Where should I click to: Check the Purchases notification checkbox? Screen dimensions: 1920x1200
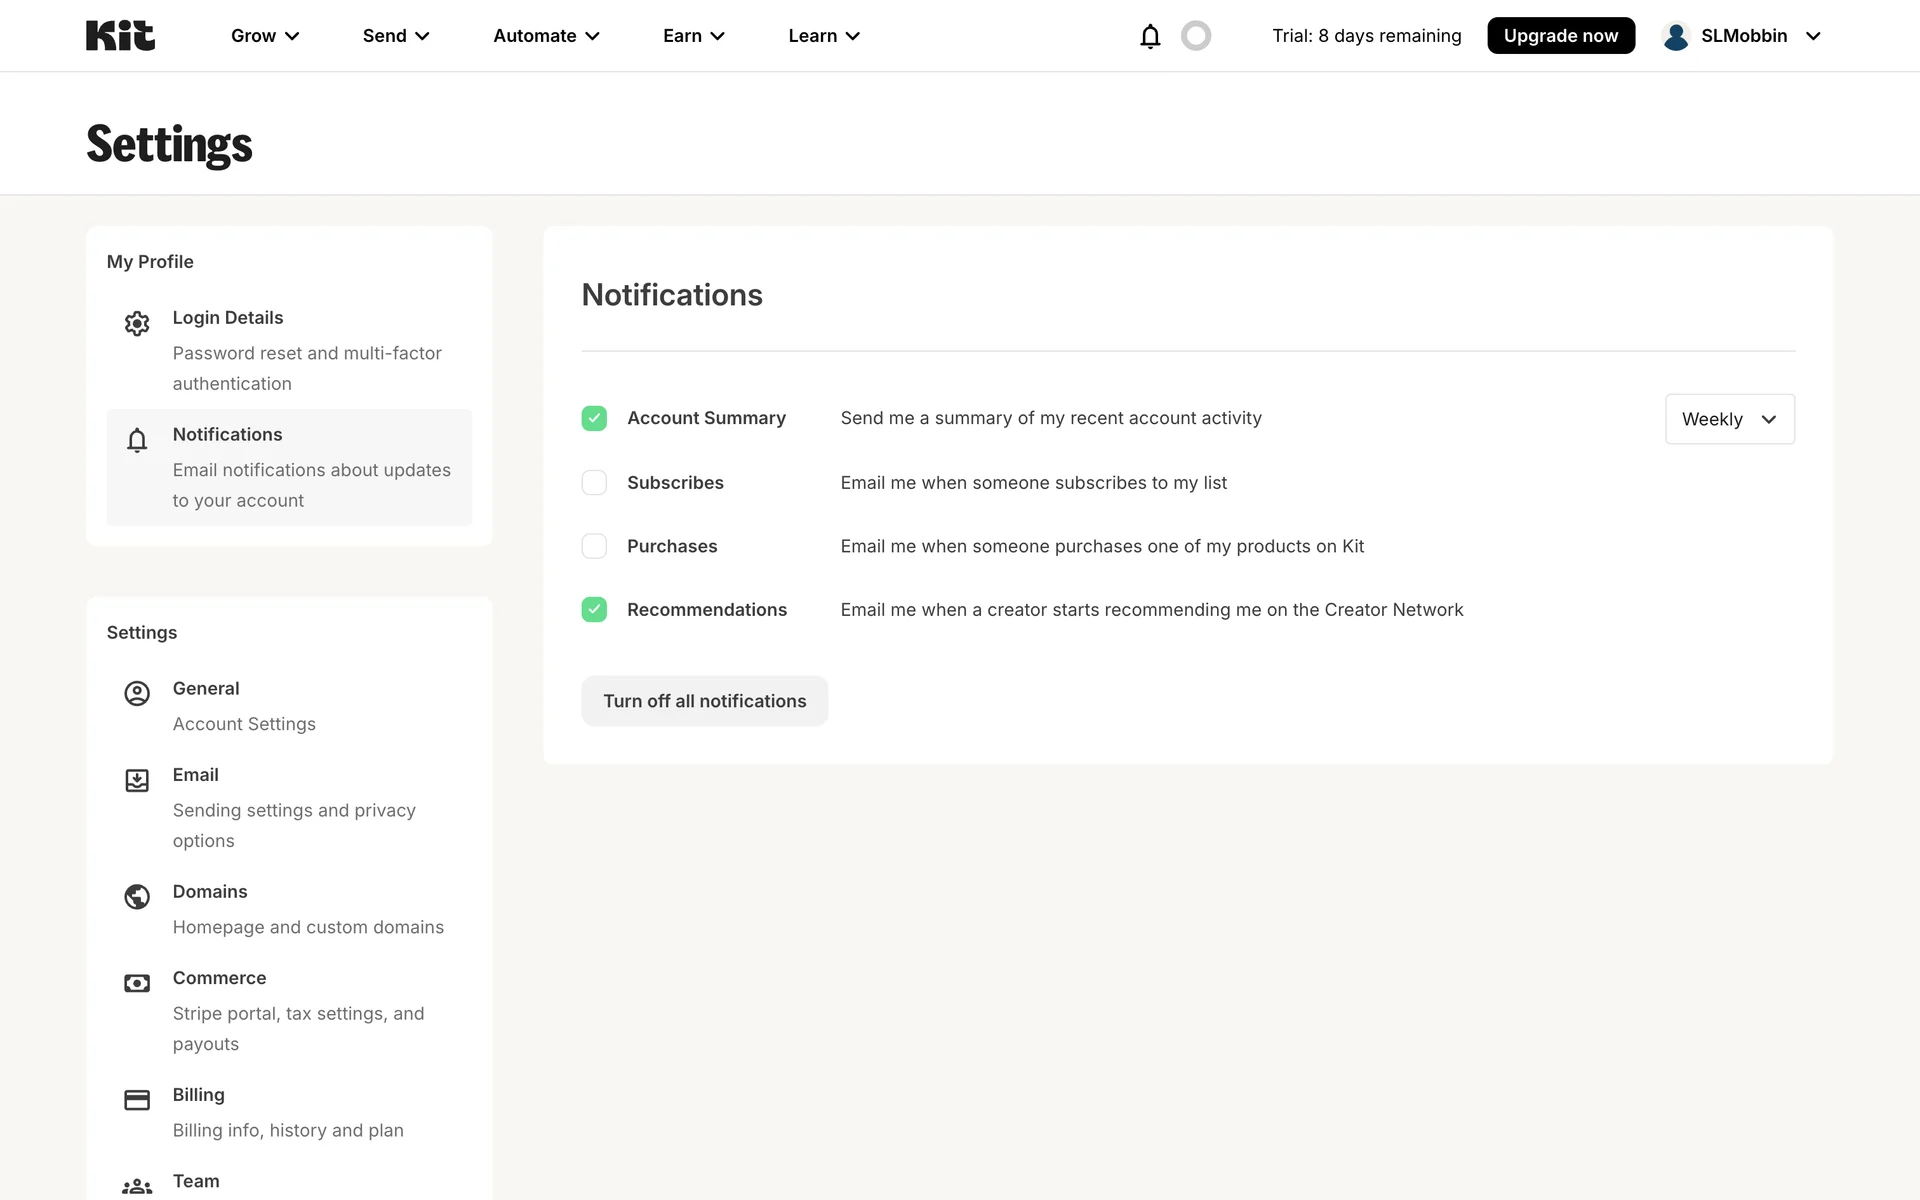pyautogui.click(x=594, y=546)
